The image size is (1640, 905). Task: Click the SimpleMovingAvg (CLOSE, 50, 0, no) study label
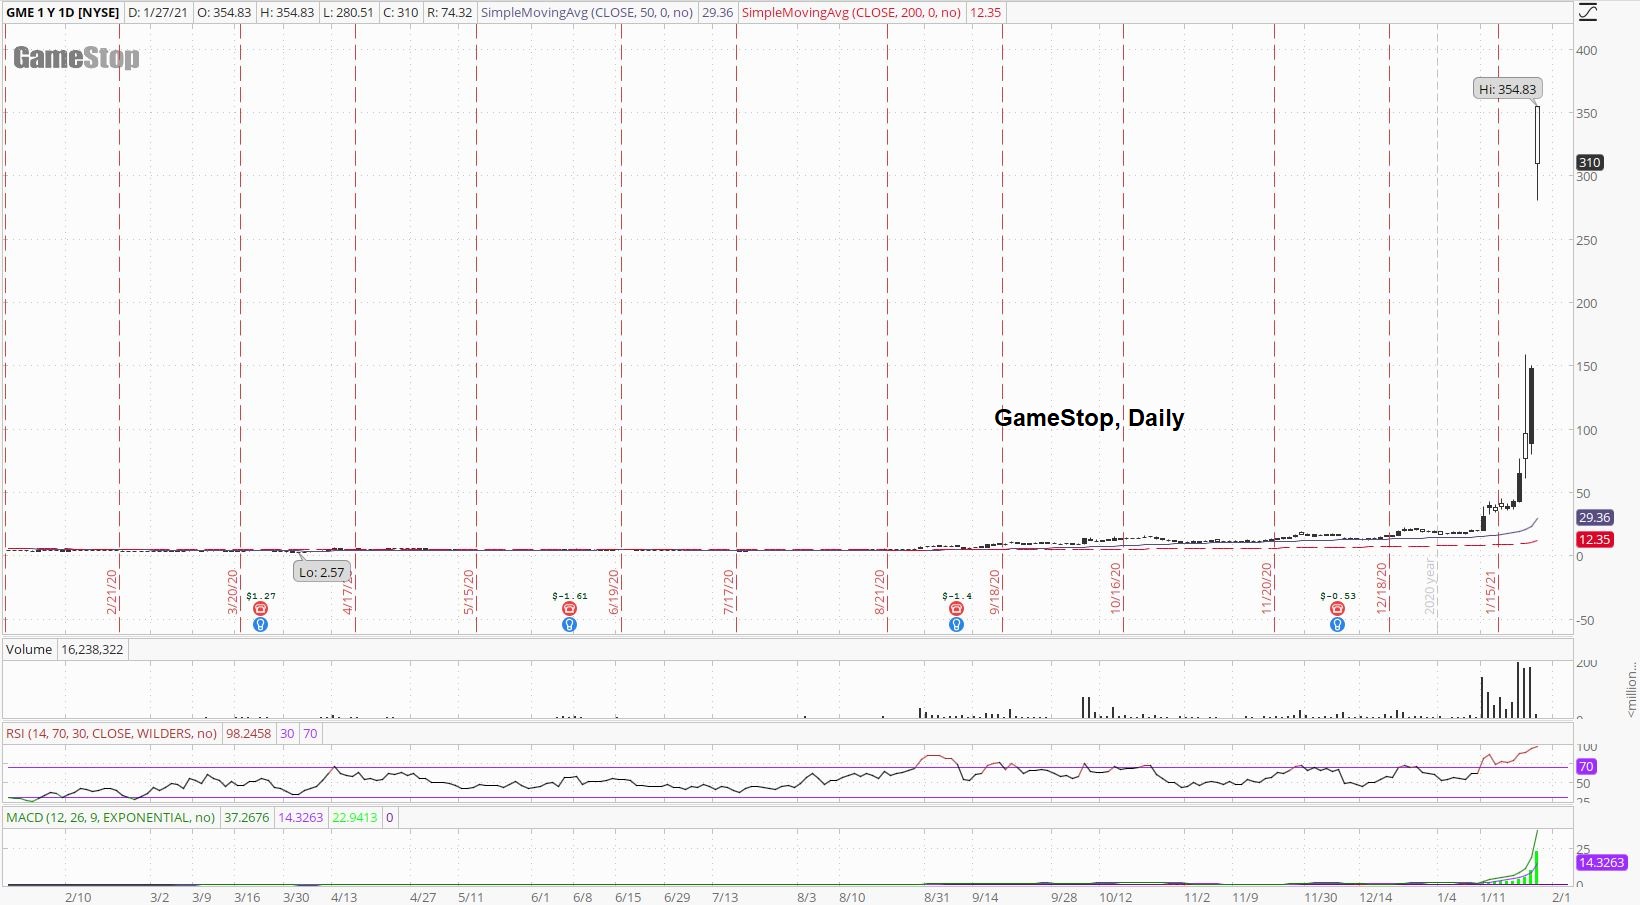point(586,13)
